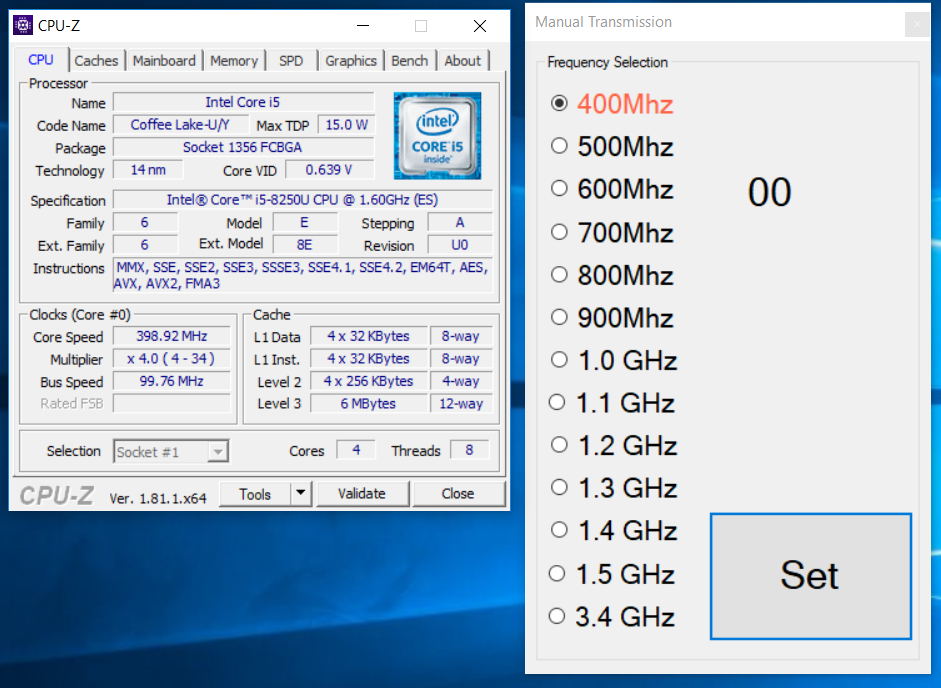Switch to the Caches tab

[x=96, y=61]
